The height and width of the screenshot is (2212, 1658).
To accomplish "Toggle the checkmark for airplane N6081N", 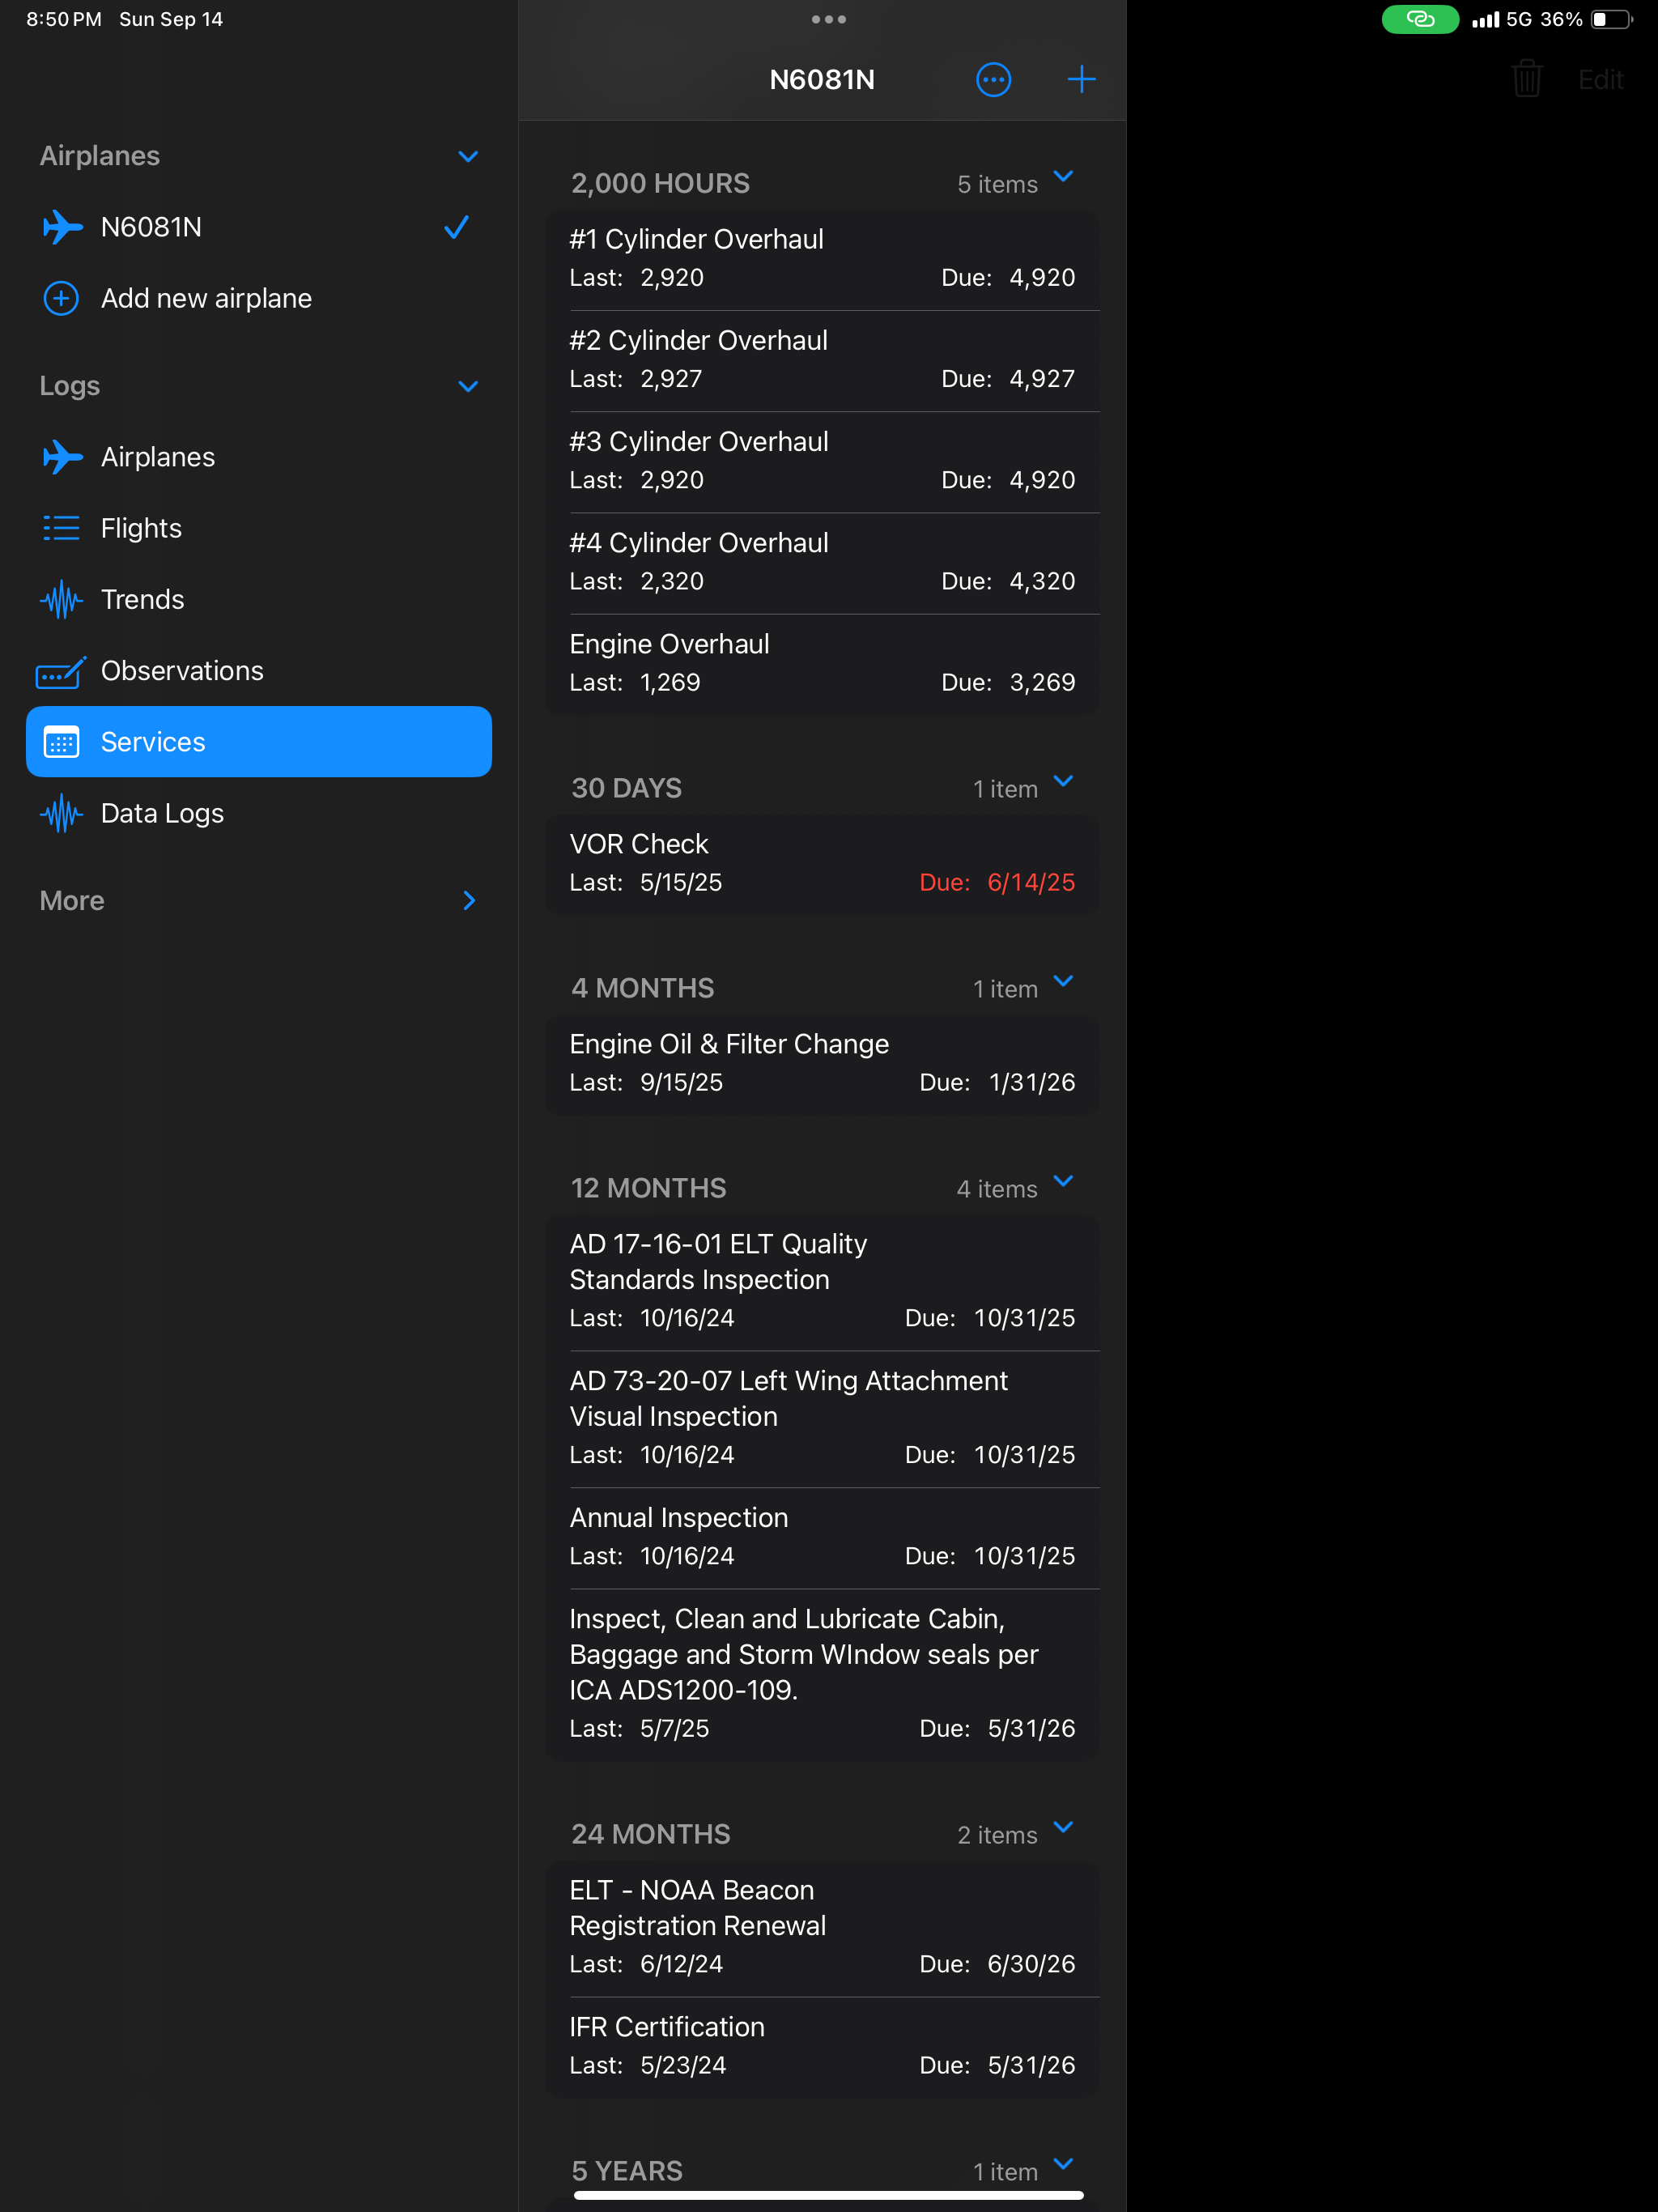I will tap(456, 227).
